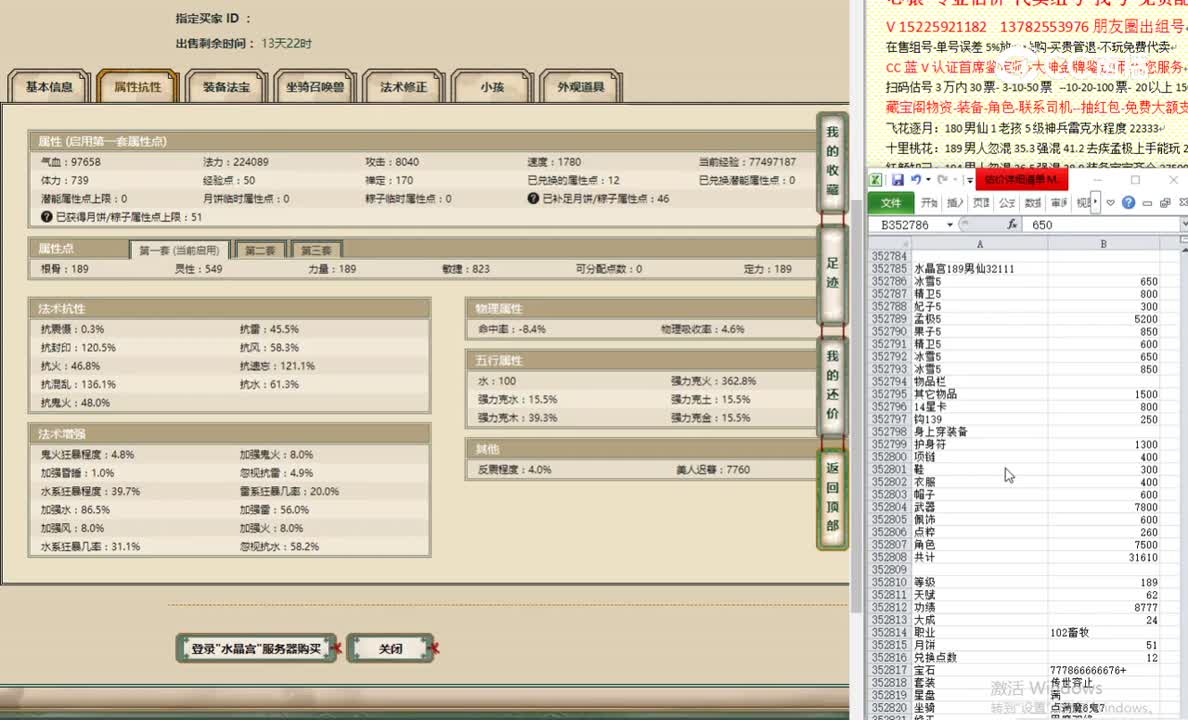Open the Quick Access Toolbar customize dropdown
Screen dimensions: 1188x720
(x=969, y=180)
